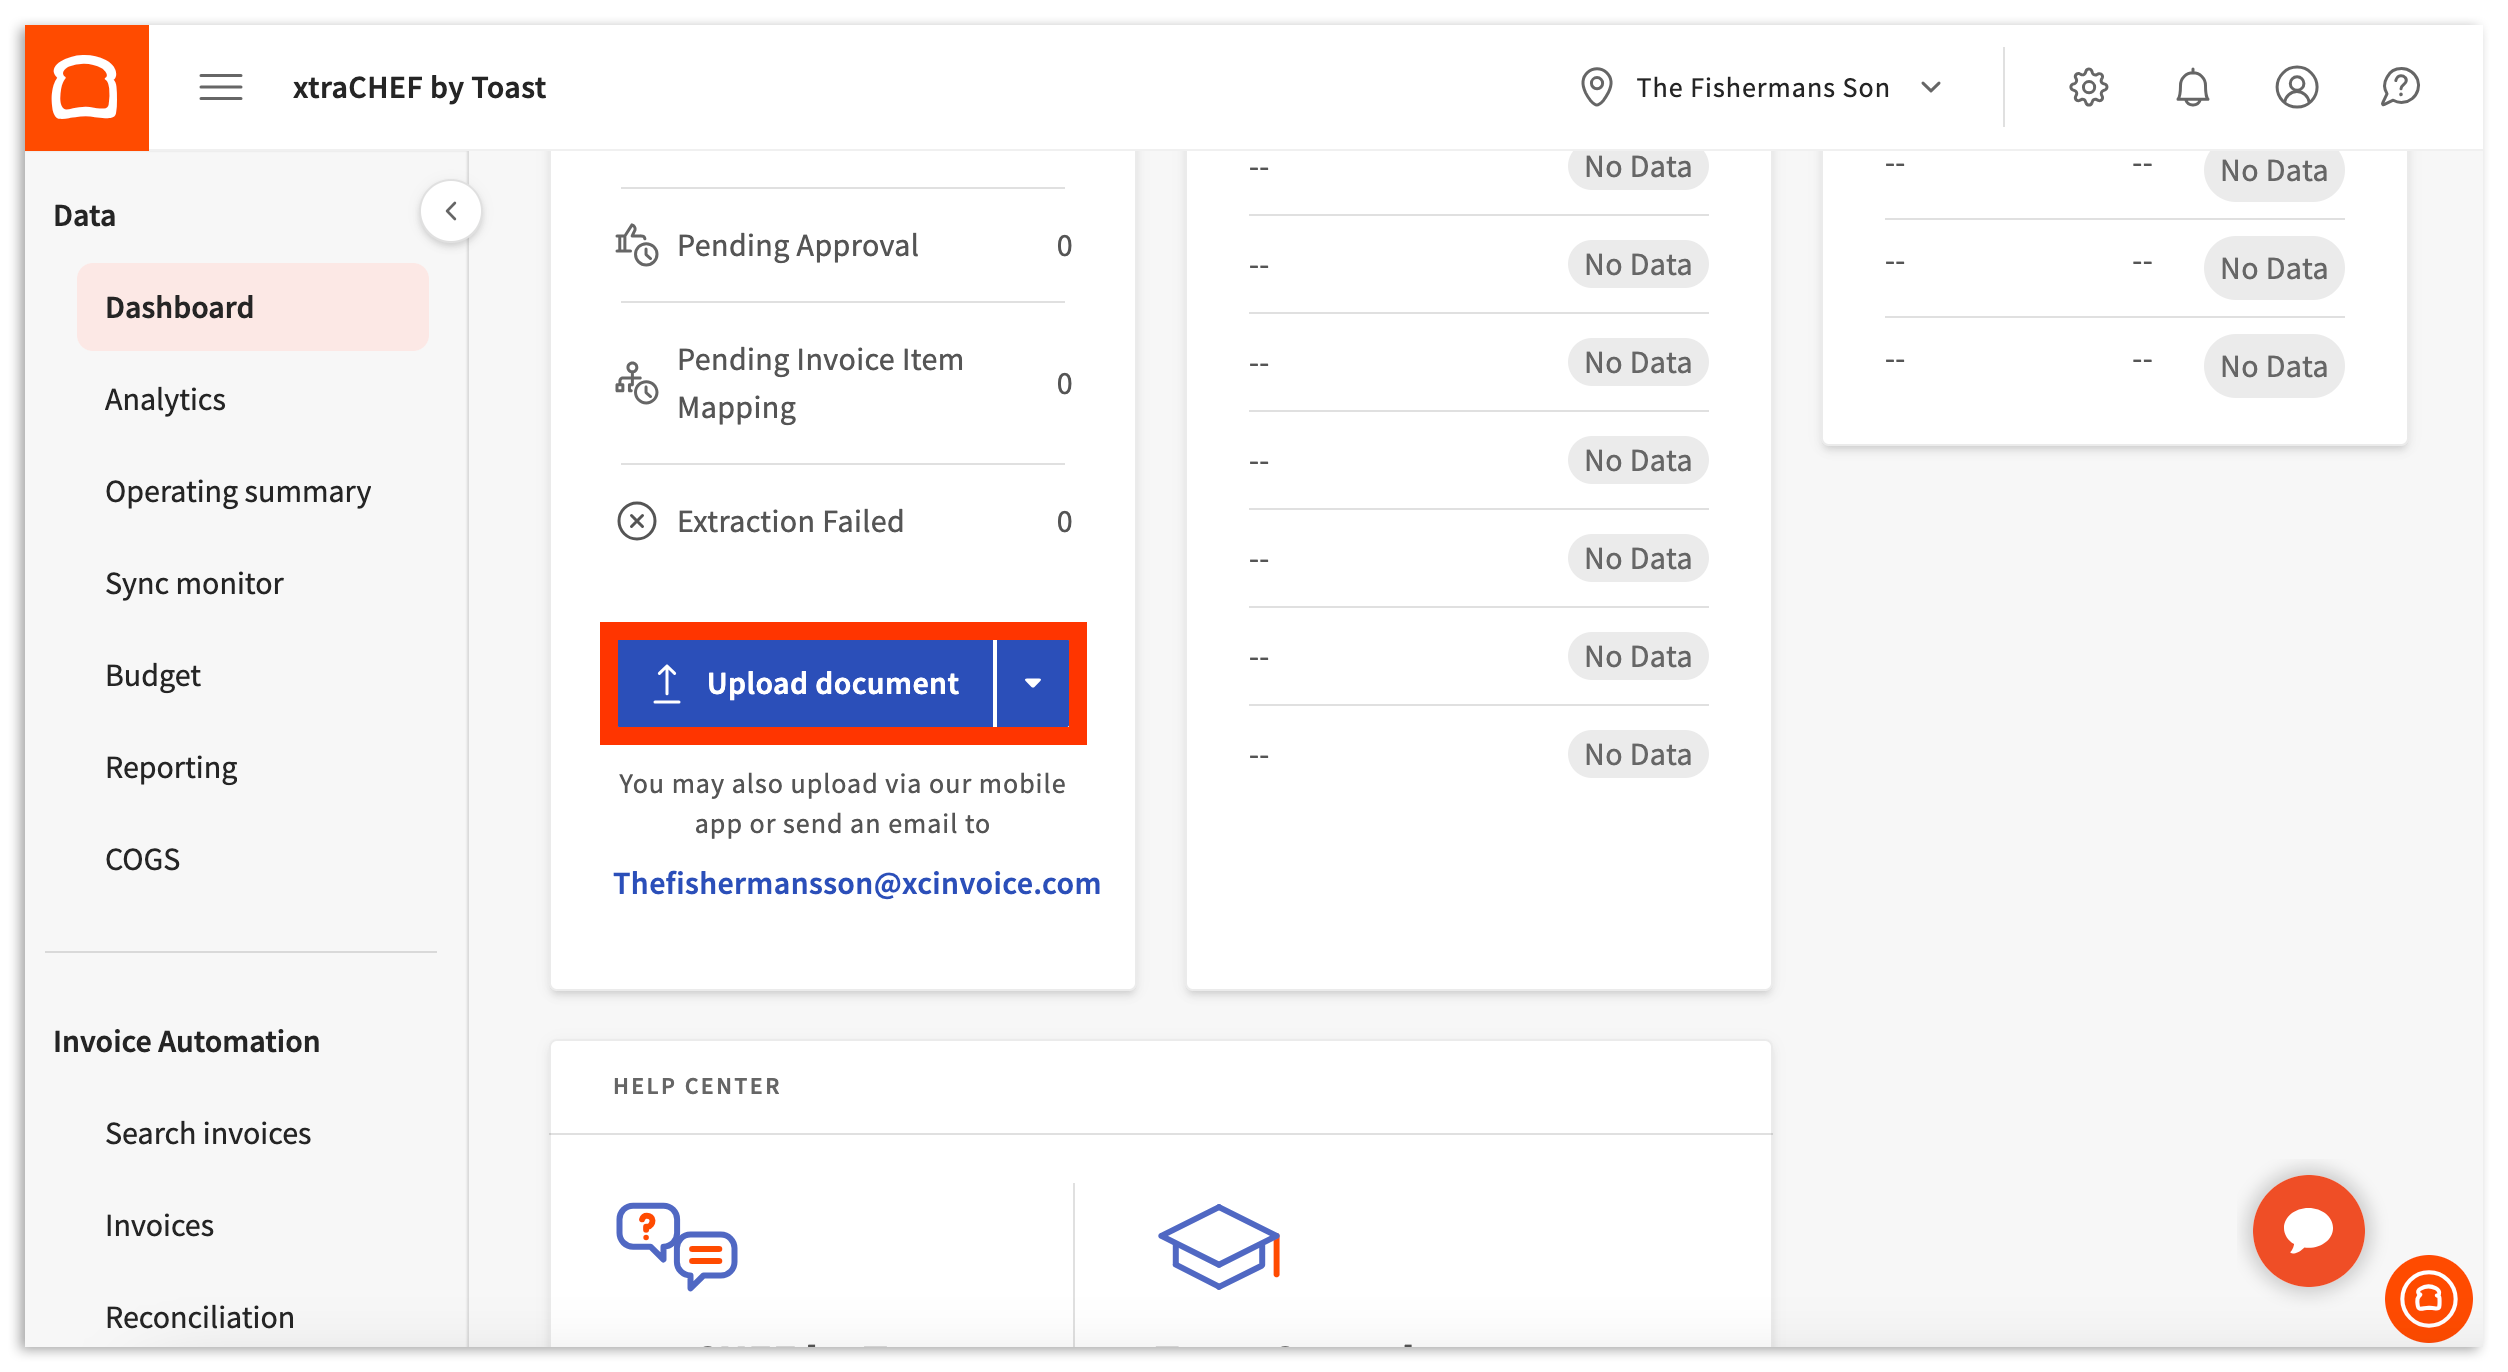Open Search invoices page
The image size is (2508, 1372).
(x=208, y=1133)
